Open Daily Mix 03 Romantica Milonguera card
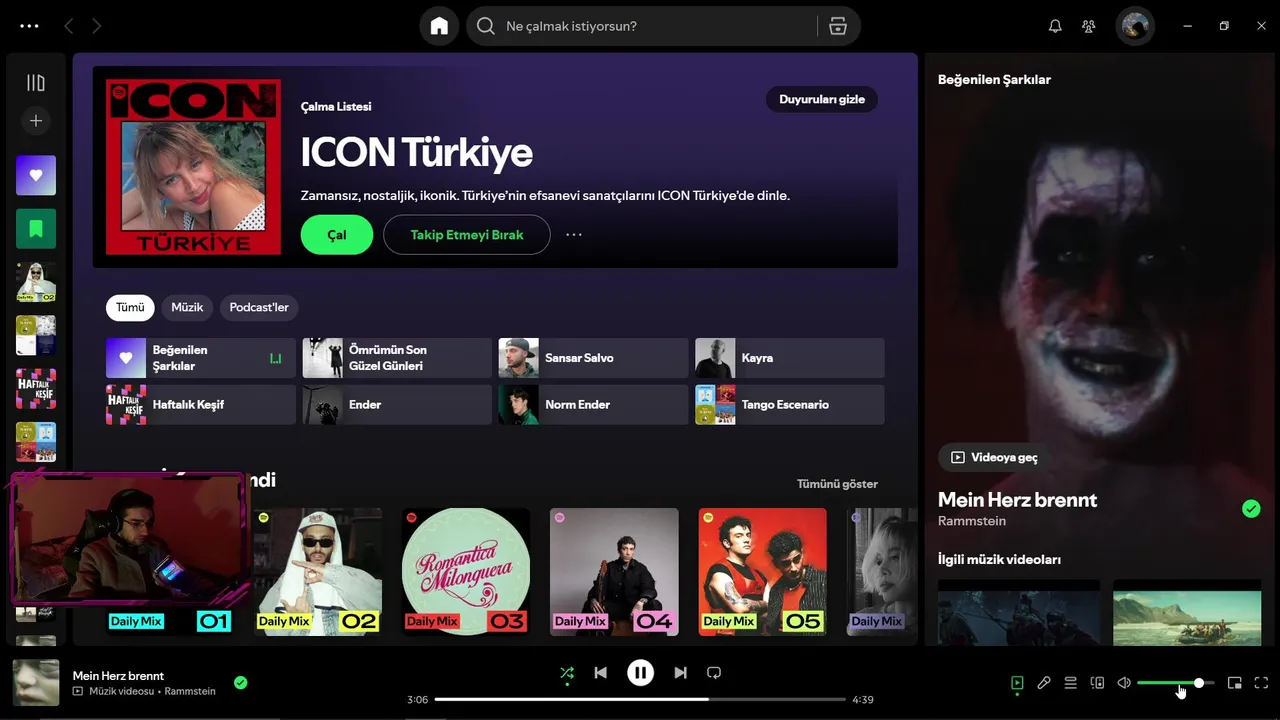Viewport: 1280px width, 720px height. (x=466, y=572)
